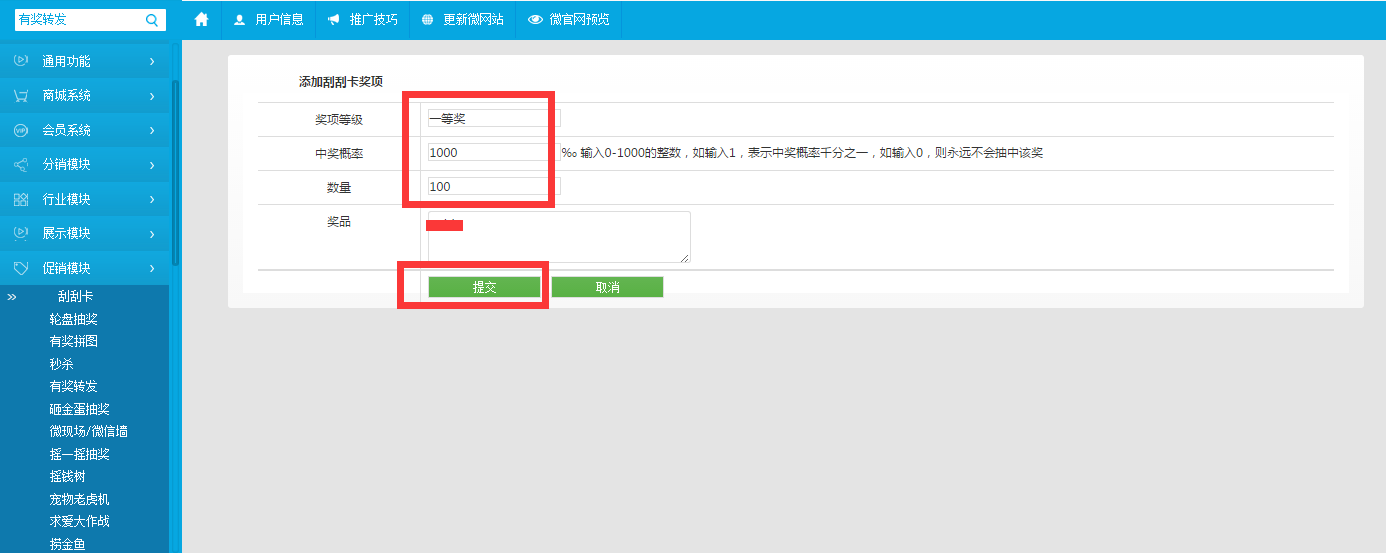Open 砸金蛋抽奖 in the sidebar
The image size is (1386, 553).
79,409
